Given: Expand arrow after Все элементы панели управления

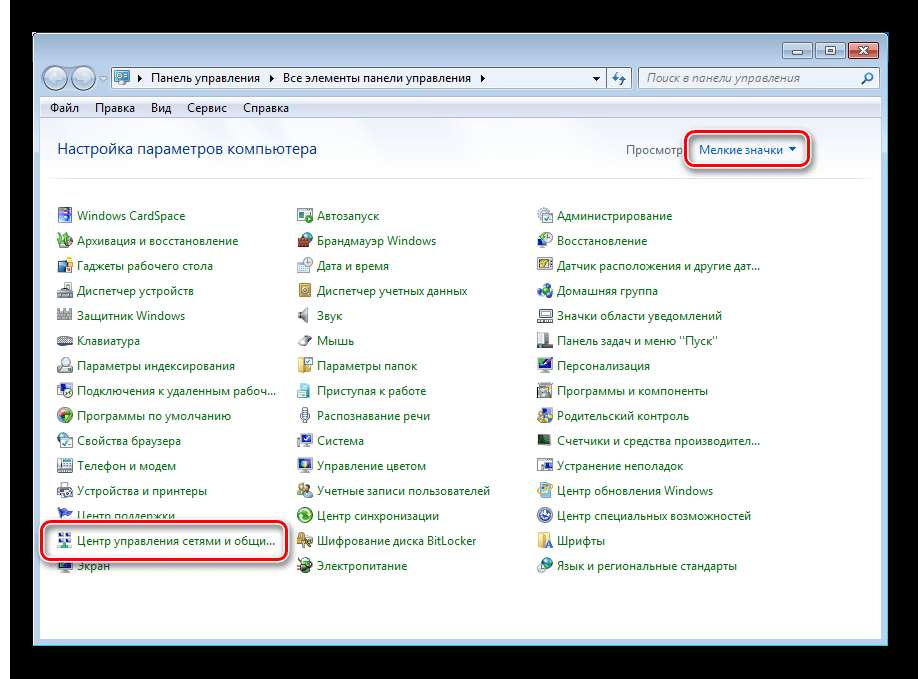Looking at the screenshot, I should pyautogui.click(x=482, y=78).
